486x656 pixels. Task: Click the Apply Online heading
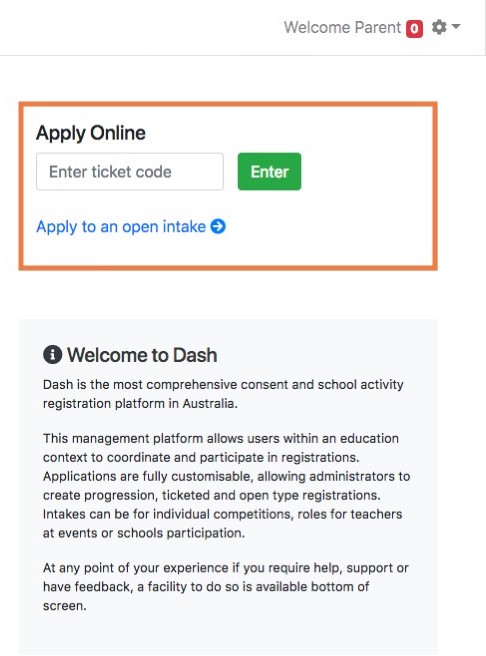tap(91, 133)
